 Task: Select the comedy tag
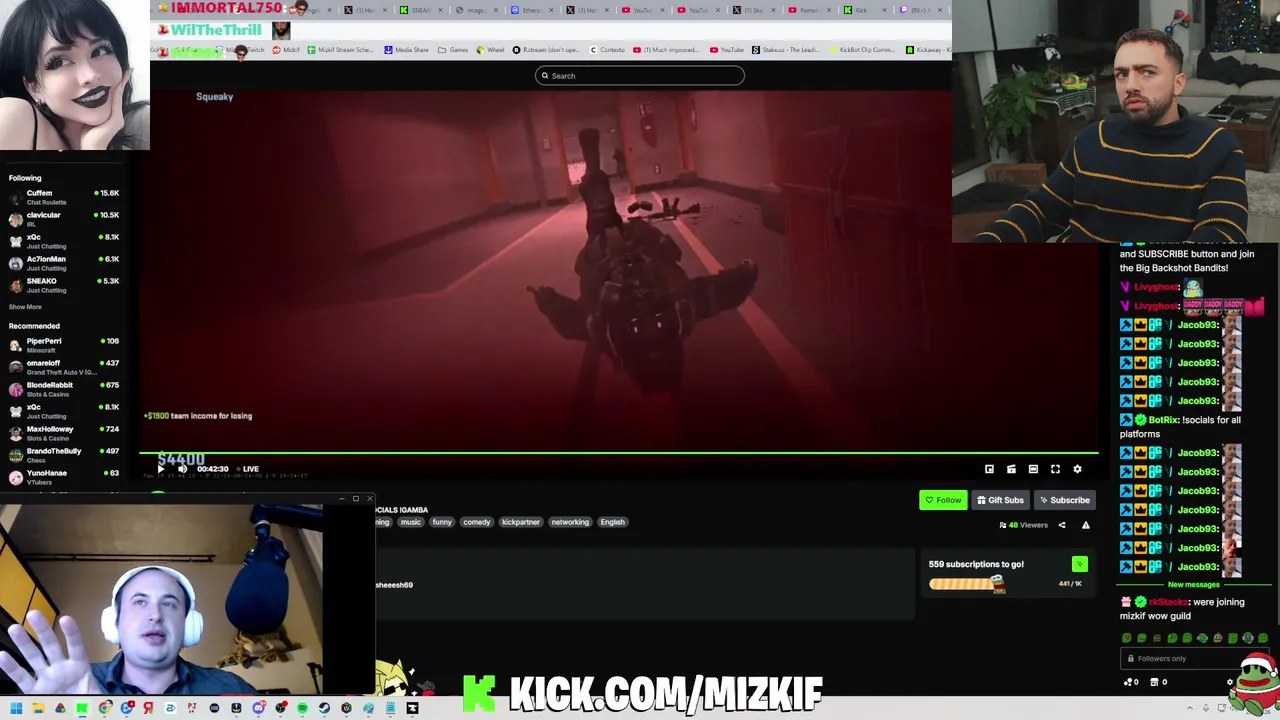pos(477,522)
